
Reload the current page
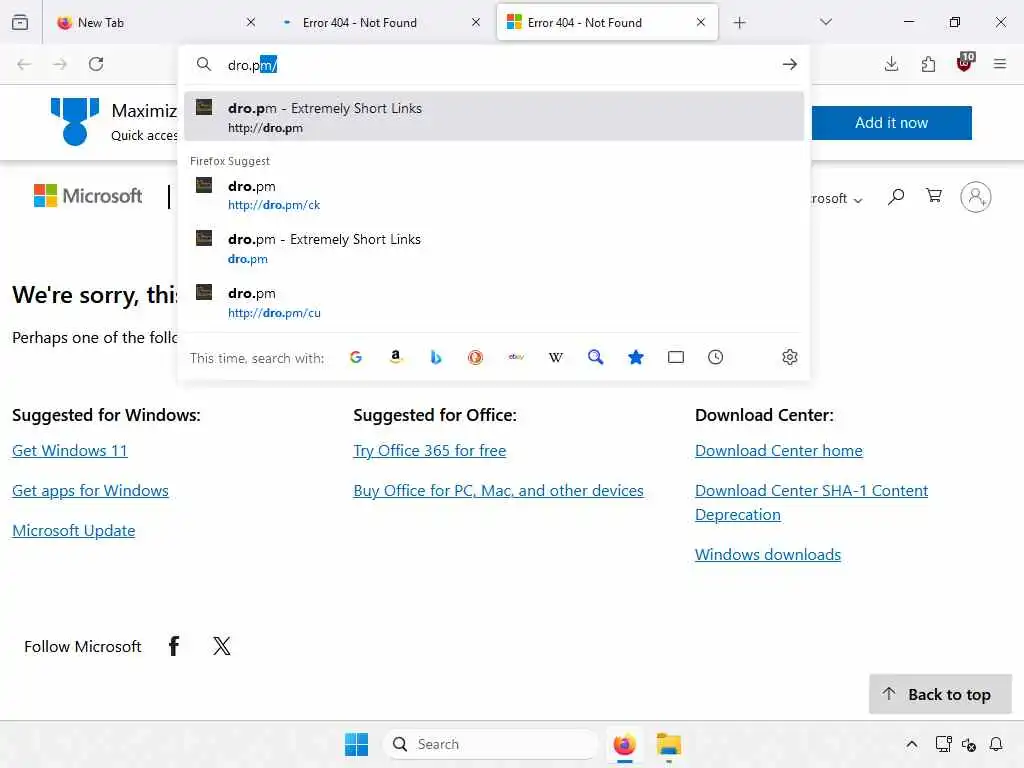(96, 64)
